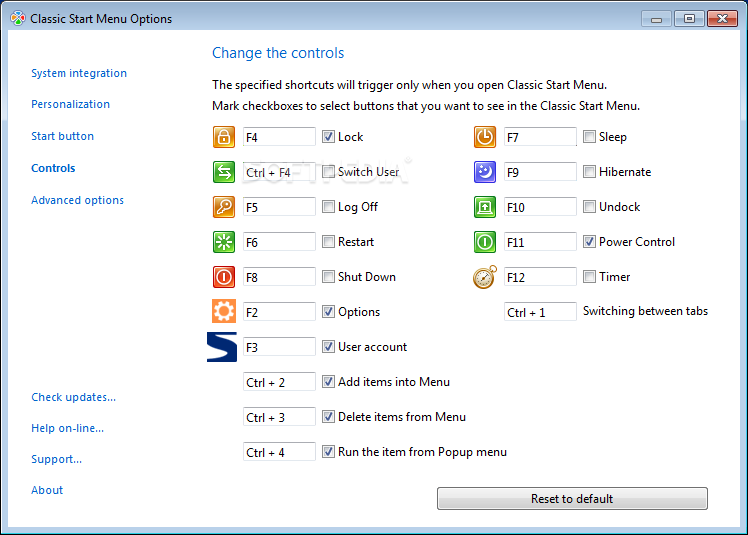Click the Ctrl + 2 shortcut field
The height and width of the screenshot is (535, 748).
[279, 382]
